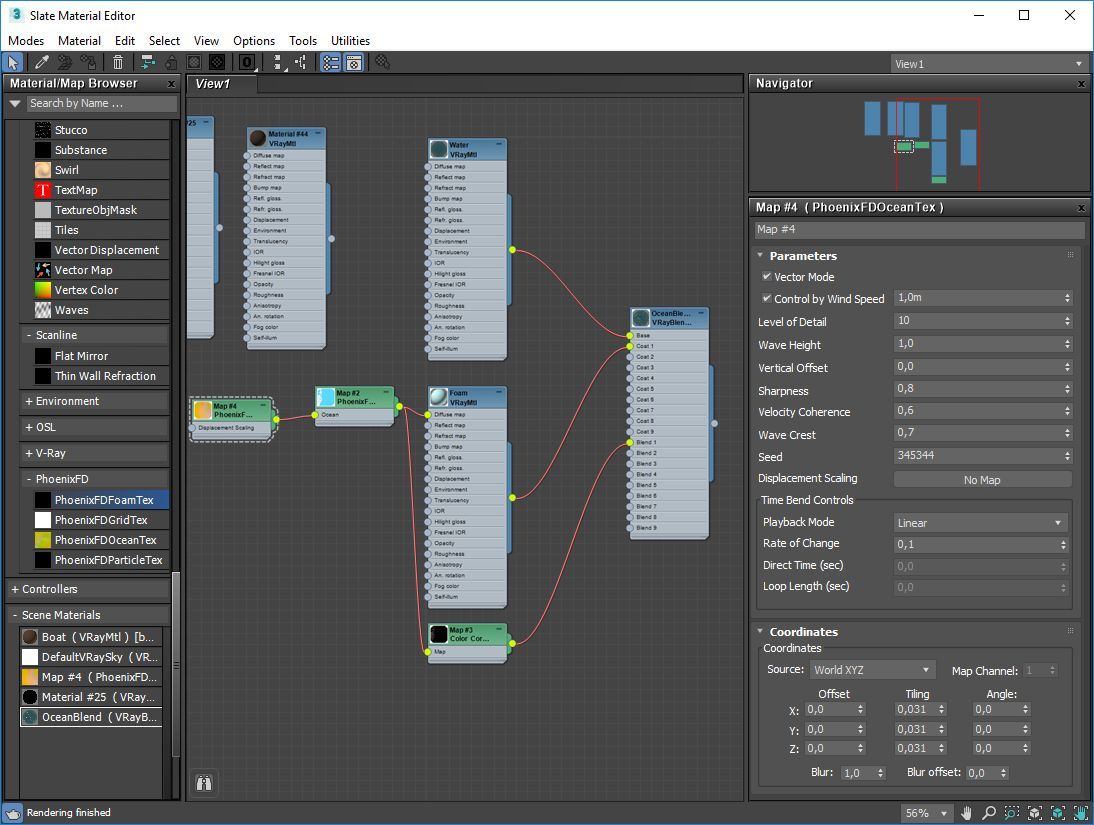This screenshot has height=825, width=1094.
Task: Click the render teapot icon in status bar
Action: tap(13, 813)
